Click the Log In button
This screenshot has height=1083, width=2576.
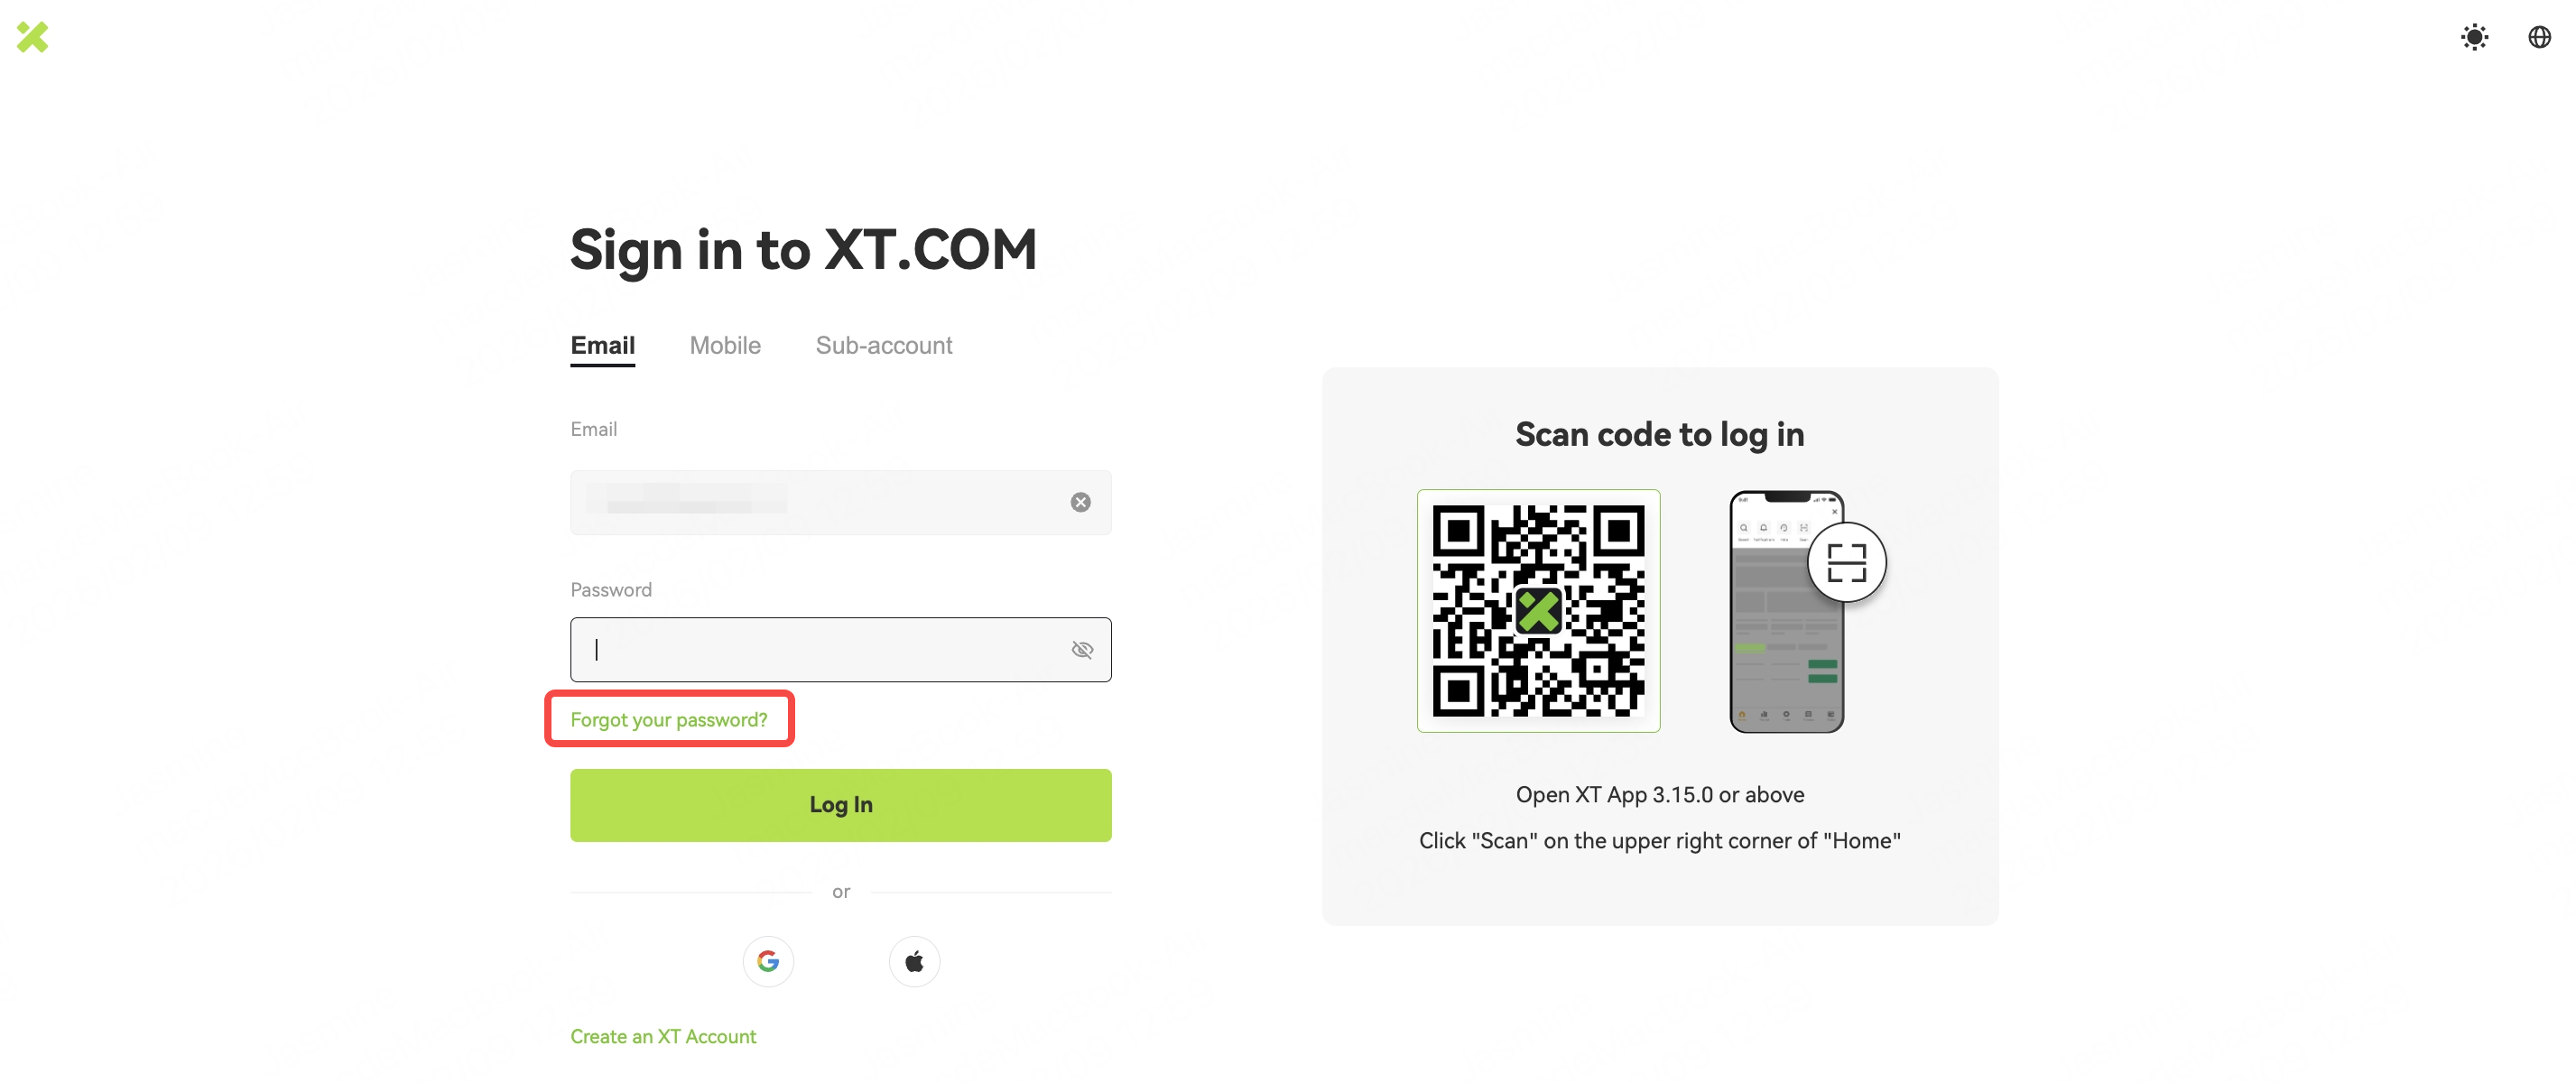[840, 805]
